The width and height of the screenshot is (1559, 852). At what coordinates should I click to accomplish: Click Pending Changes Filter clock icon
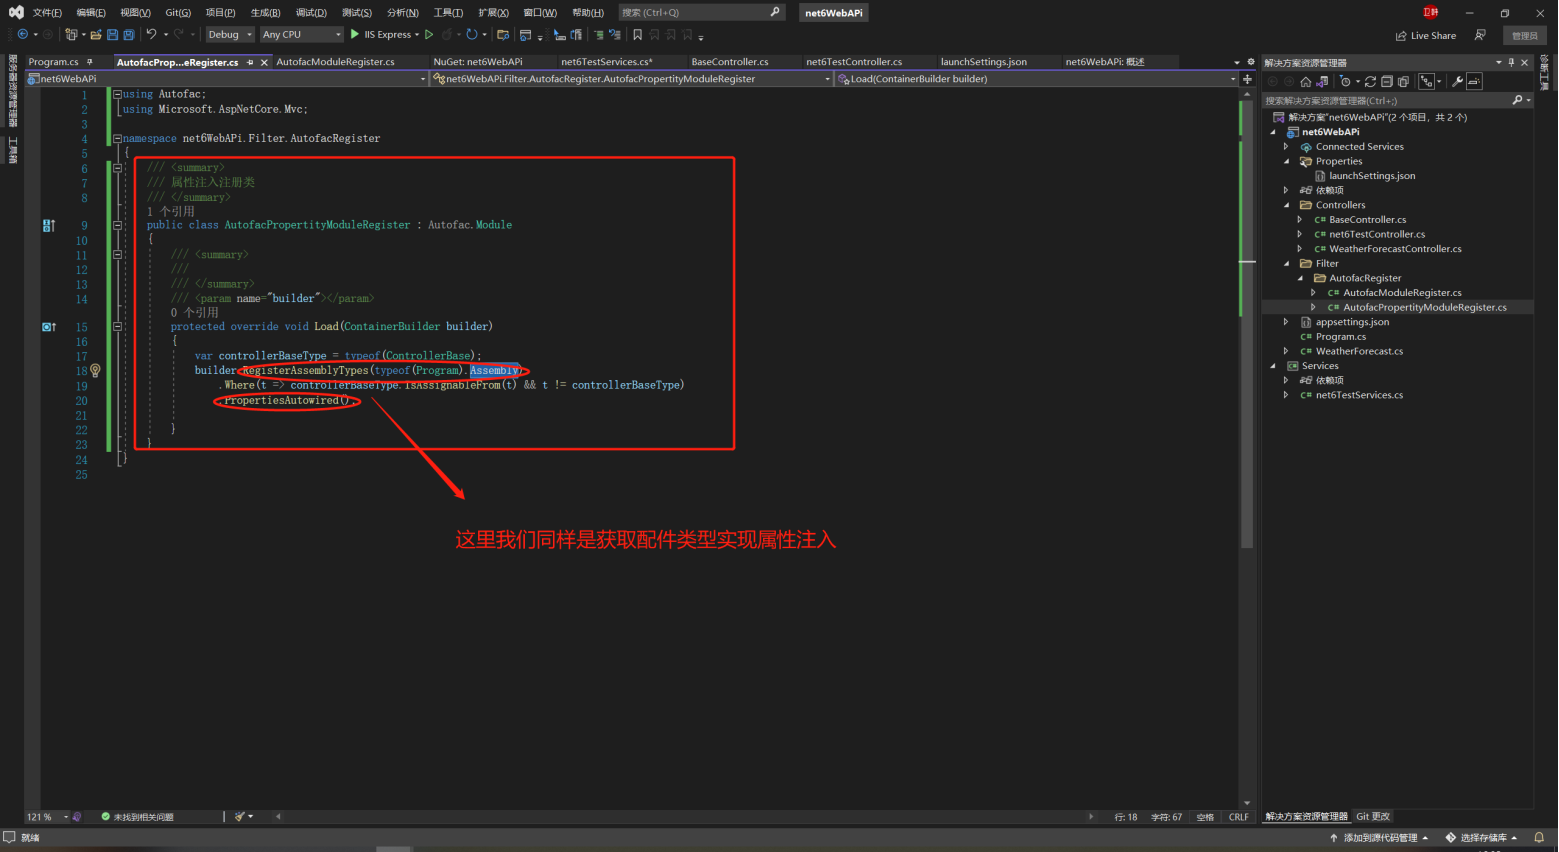1345,82
